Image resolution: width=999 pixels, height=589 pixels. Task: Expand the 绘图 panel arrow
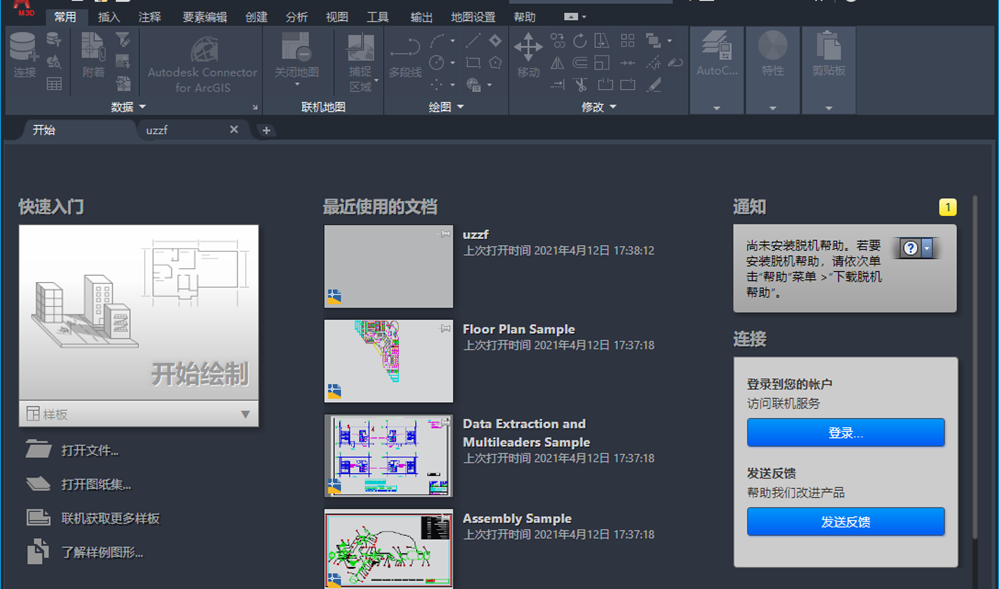(x=460, y=106)
